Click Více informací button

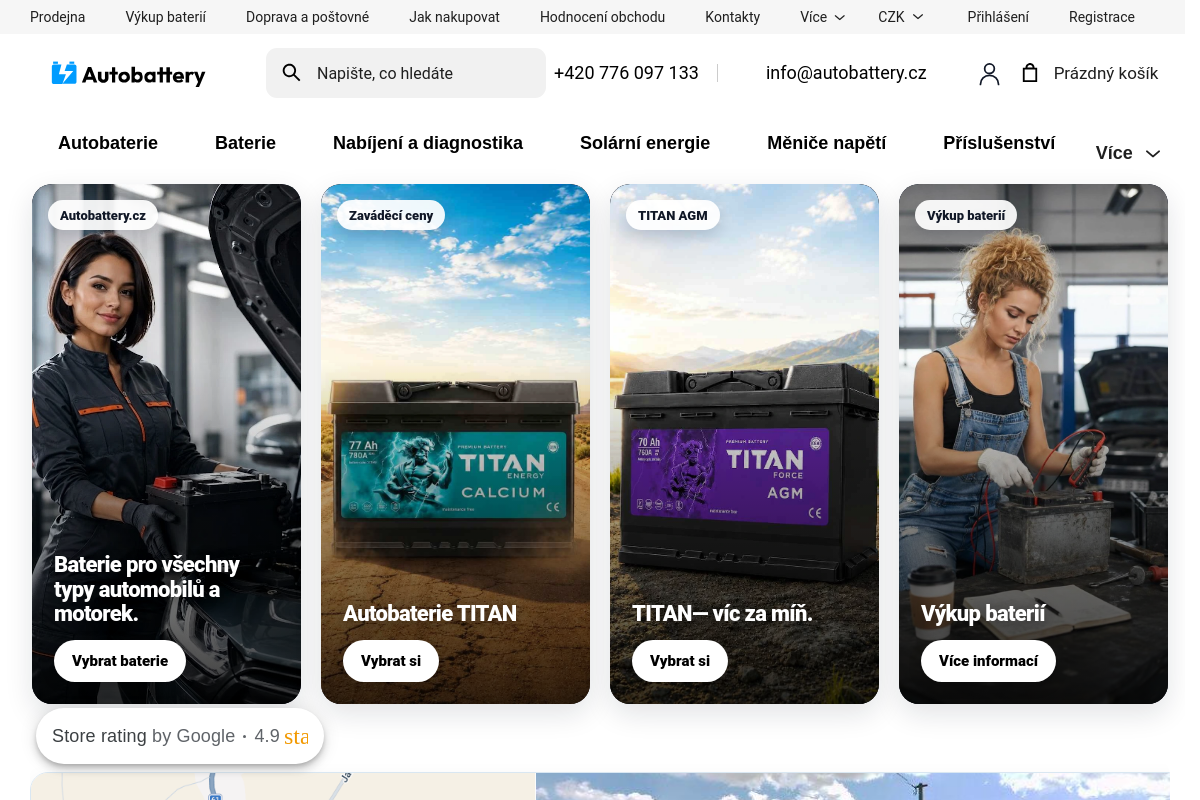(x=988, y=661)
